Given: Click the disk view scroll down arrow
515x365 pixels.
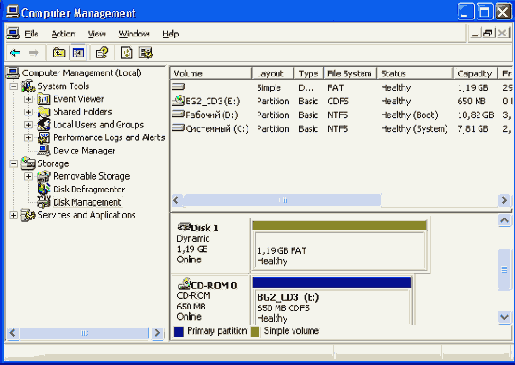Looking at the screenshot, I should (x=504, y=317).
